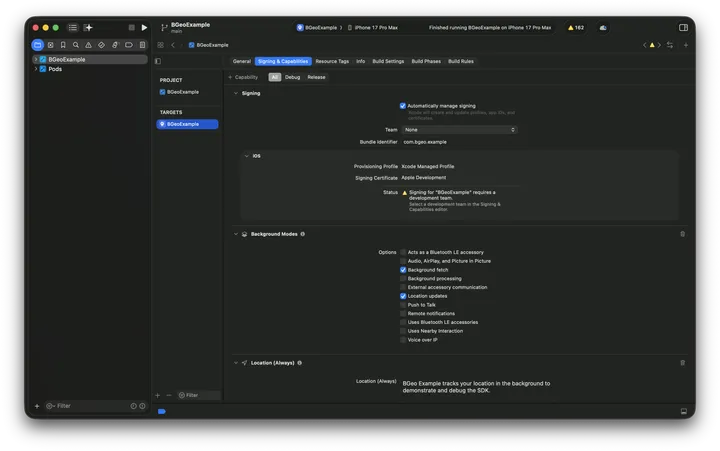Open the cloud status icon in toolbar

click(603, 28)
